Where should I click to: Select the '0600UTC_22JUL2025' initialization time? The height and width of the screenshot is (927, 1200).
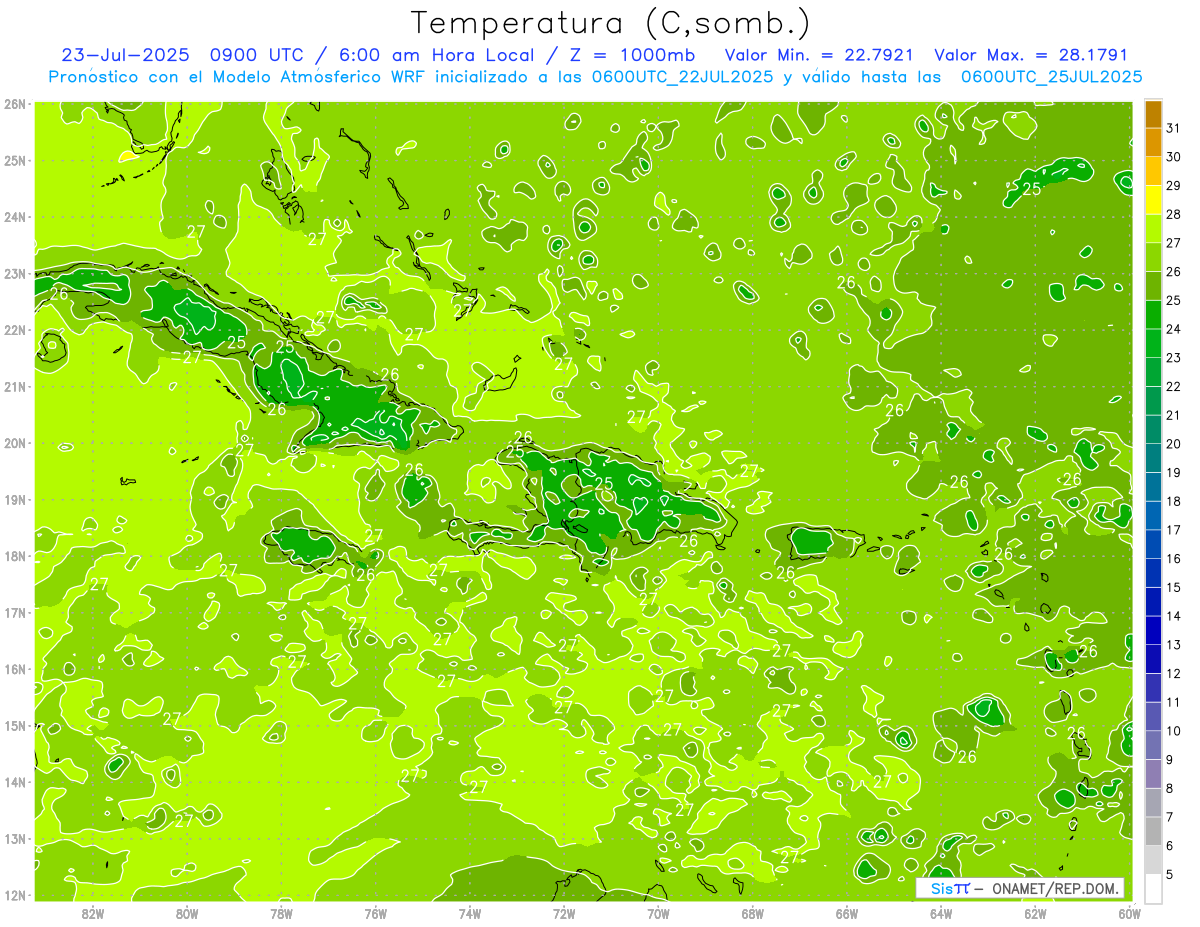pos(682,77)
